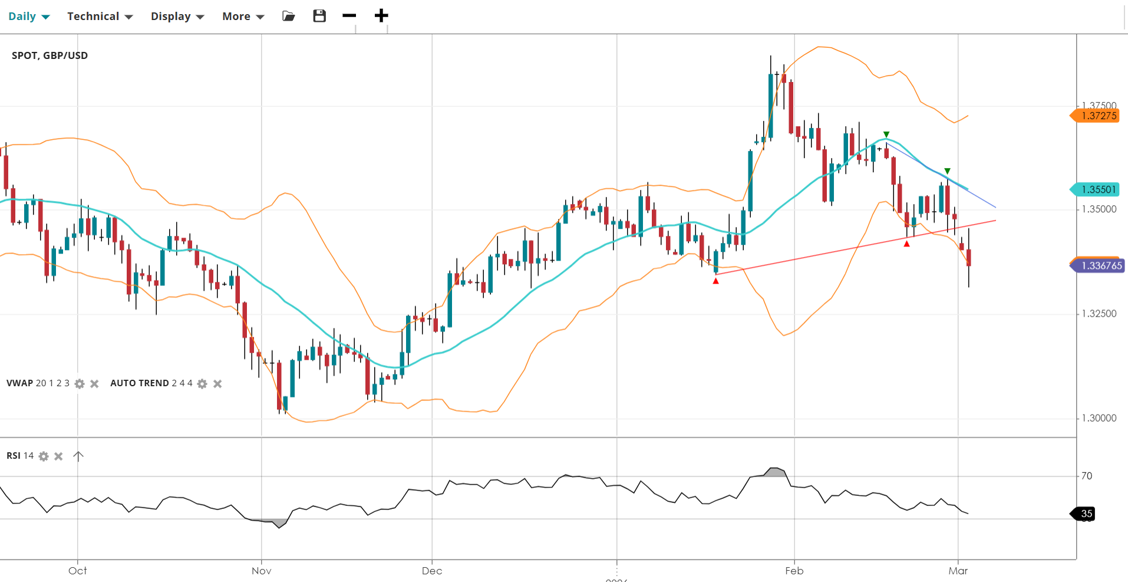Open saved chart with folder icon
Screen dimensions: 1128x582
[289, 16]
